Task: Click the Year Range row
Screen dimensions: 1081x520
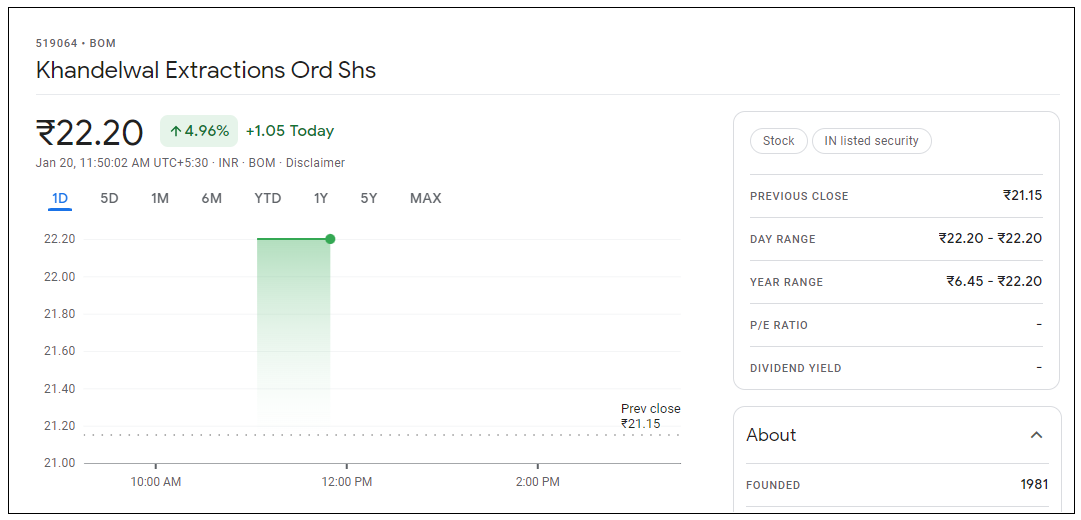Action: click(895, 282)
